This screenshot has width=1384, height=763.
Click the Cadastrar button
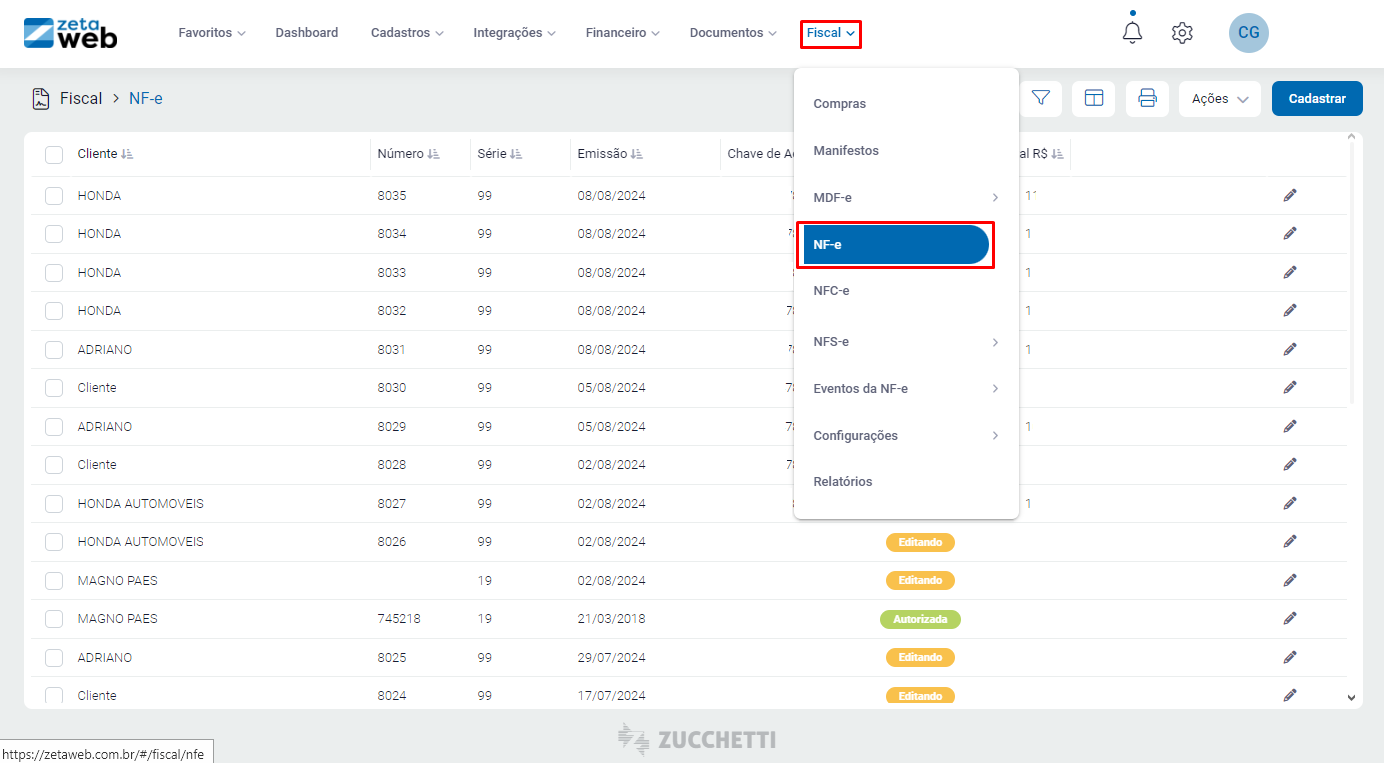click(1316, 99)
